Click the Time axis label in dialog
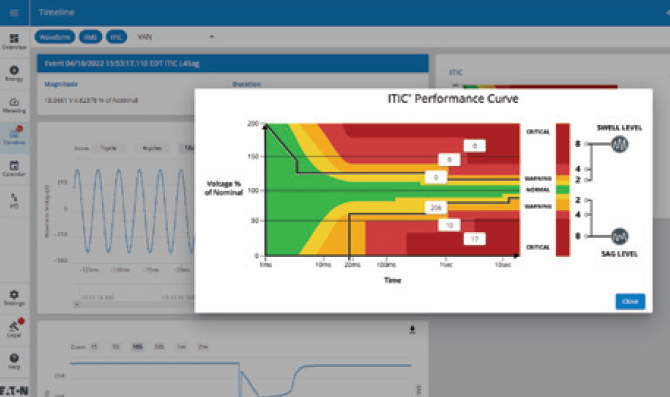This screenshot has width=670, height=397. click(x=392, y=280)
